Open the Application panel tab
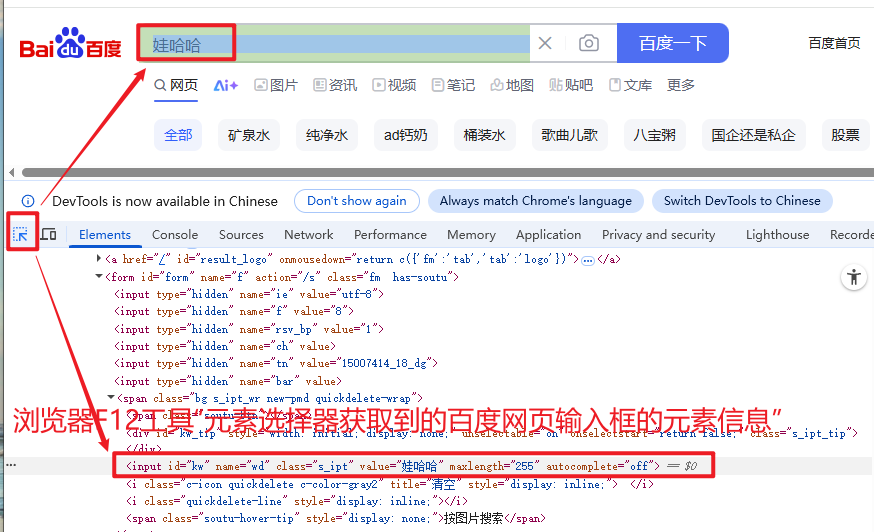This screenshot has width=874, height=532. tap(548, 235)
